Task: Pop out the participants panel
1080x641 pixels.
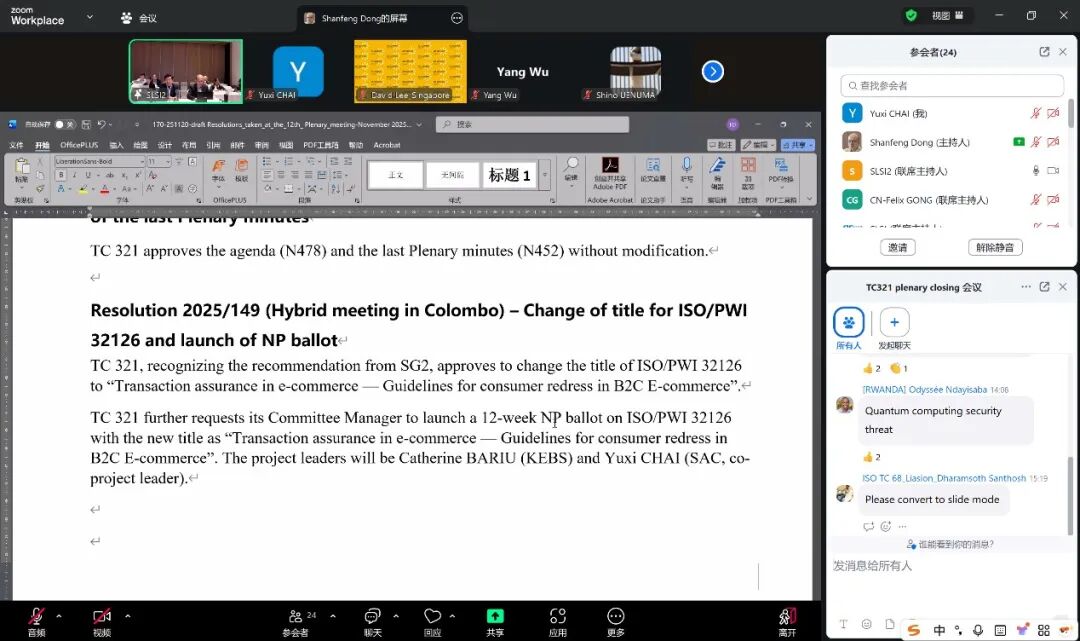Action: (x=1044, y=52)
